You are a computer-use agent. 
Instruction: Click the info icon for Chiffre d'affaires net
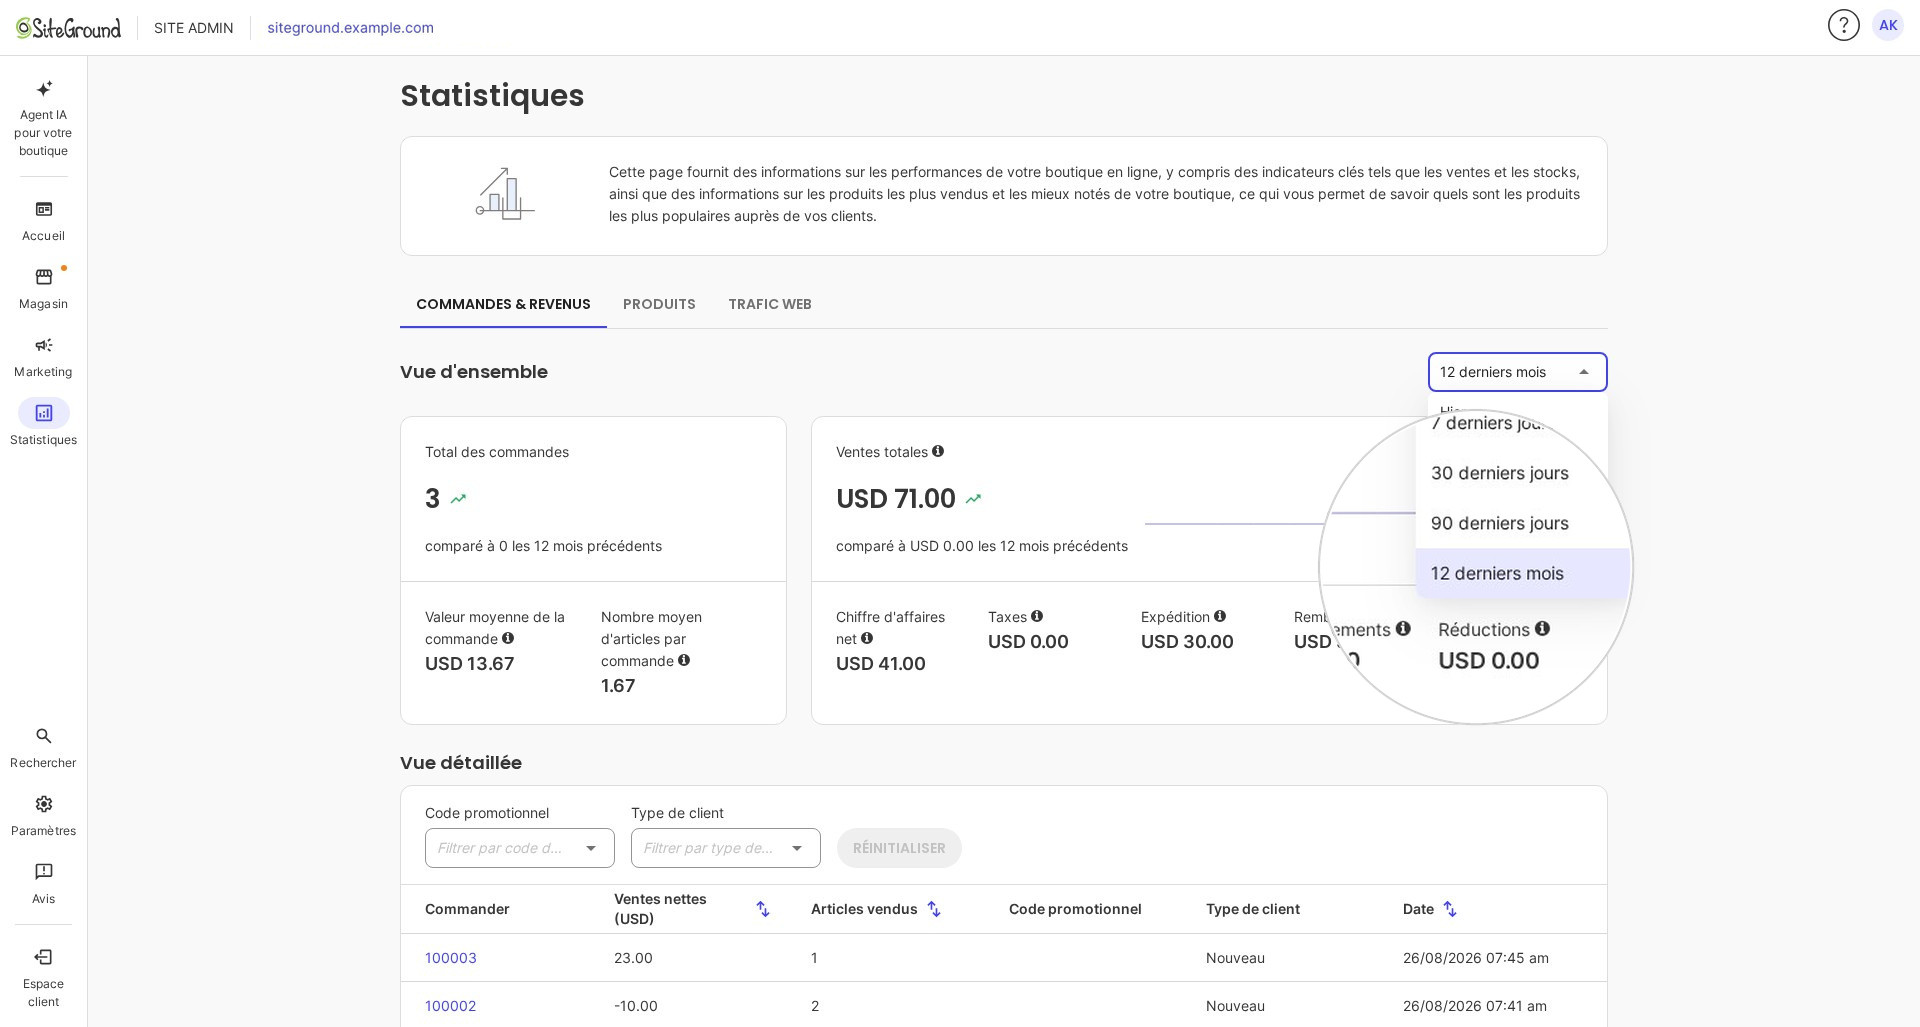tap(867, 638)
